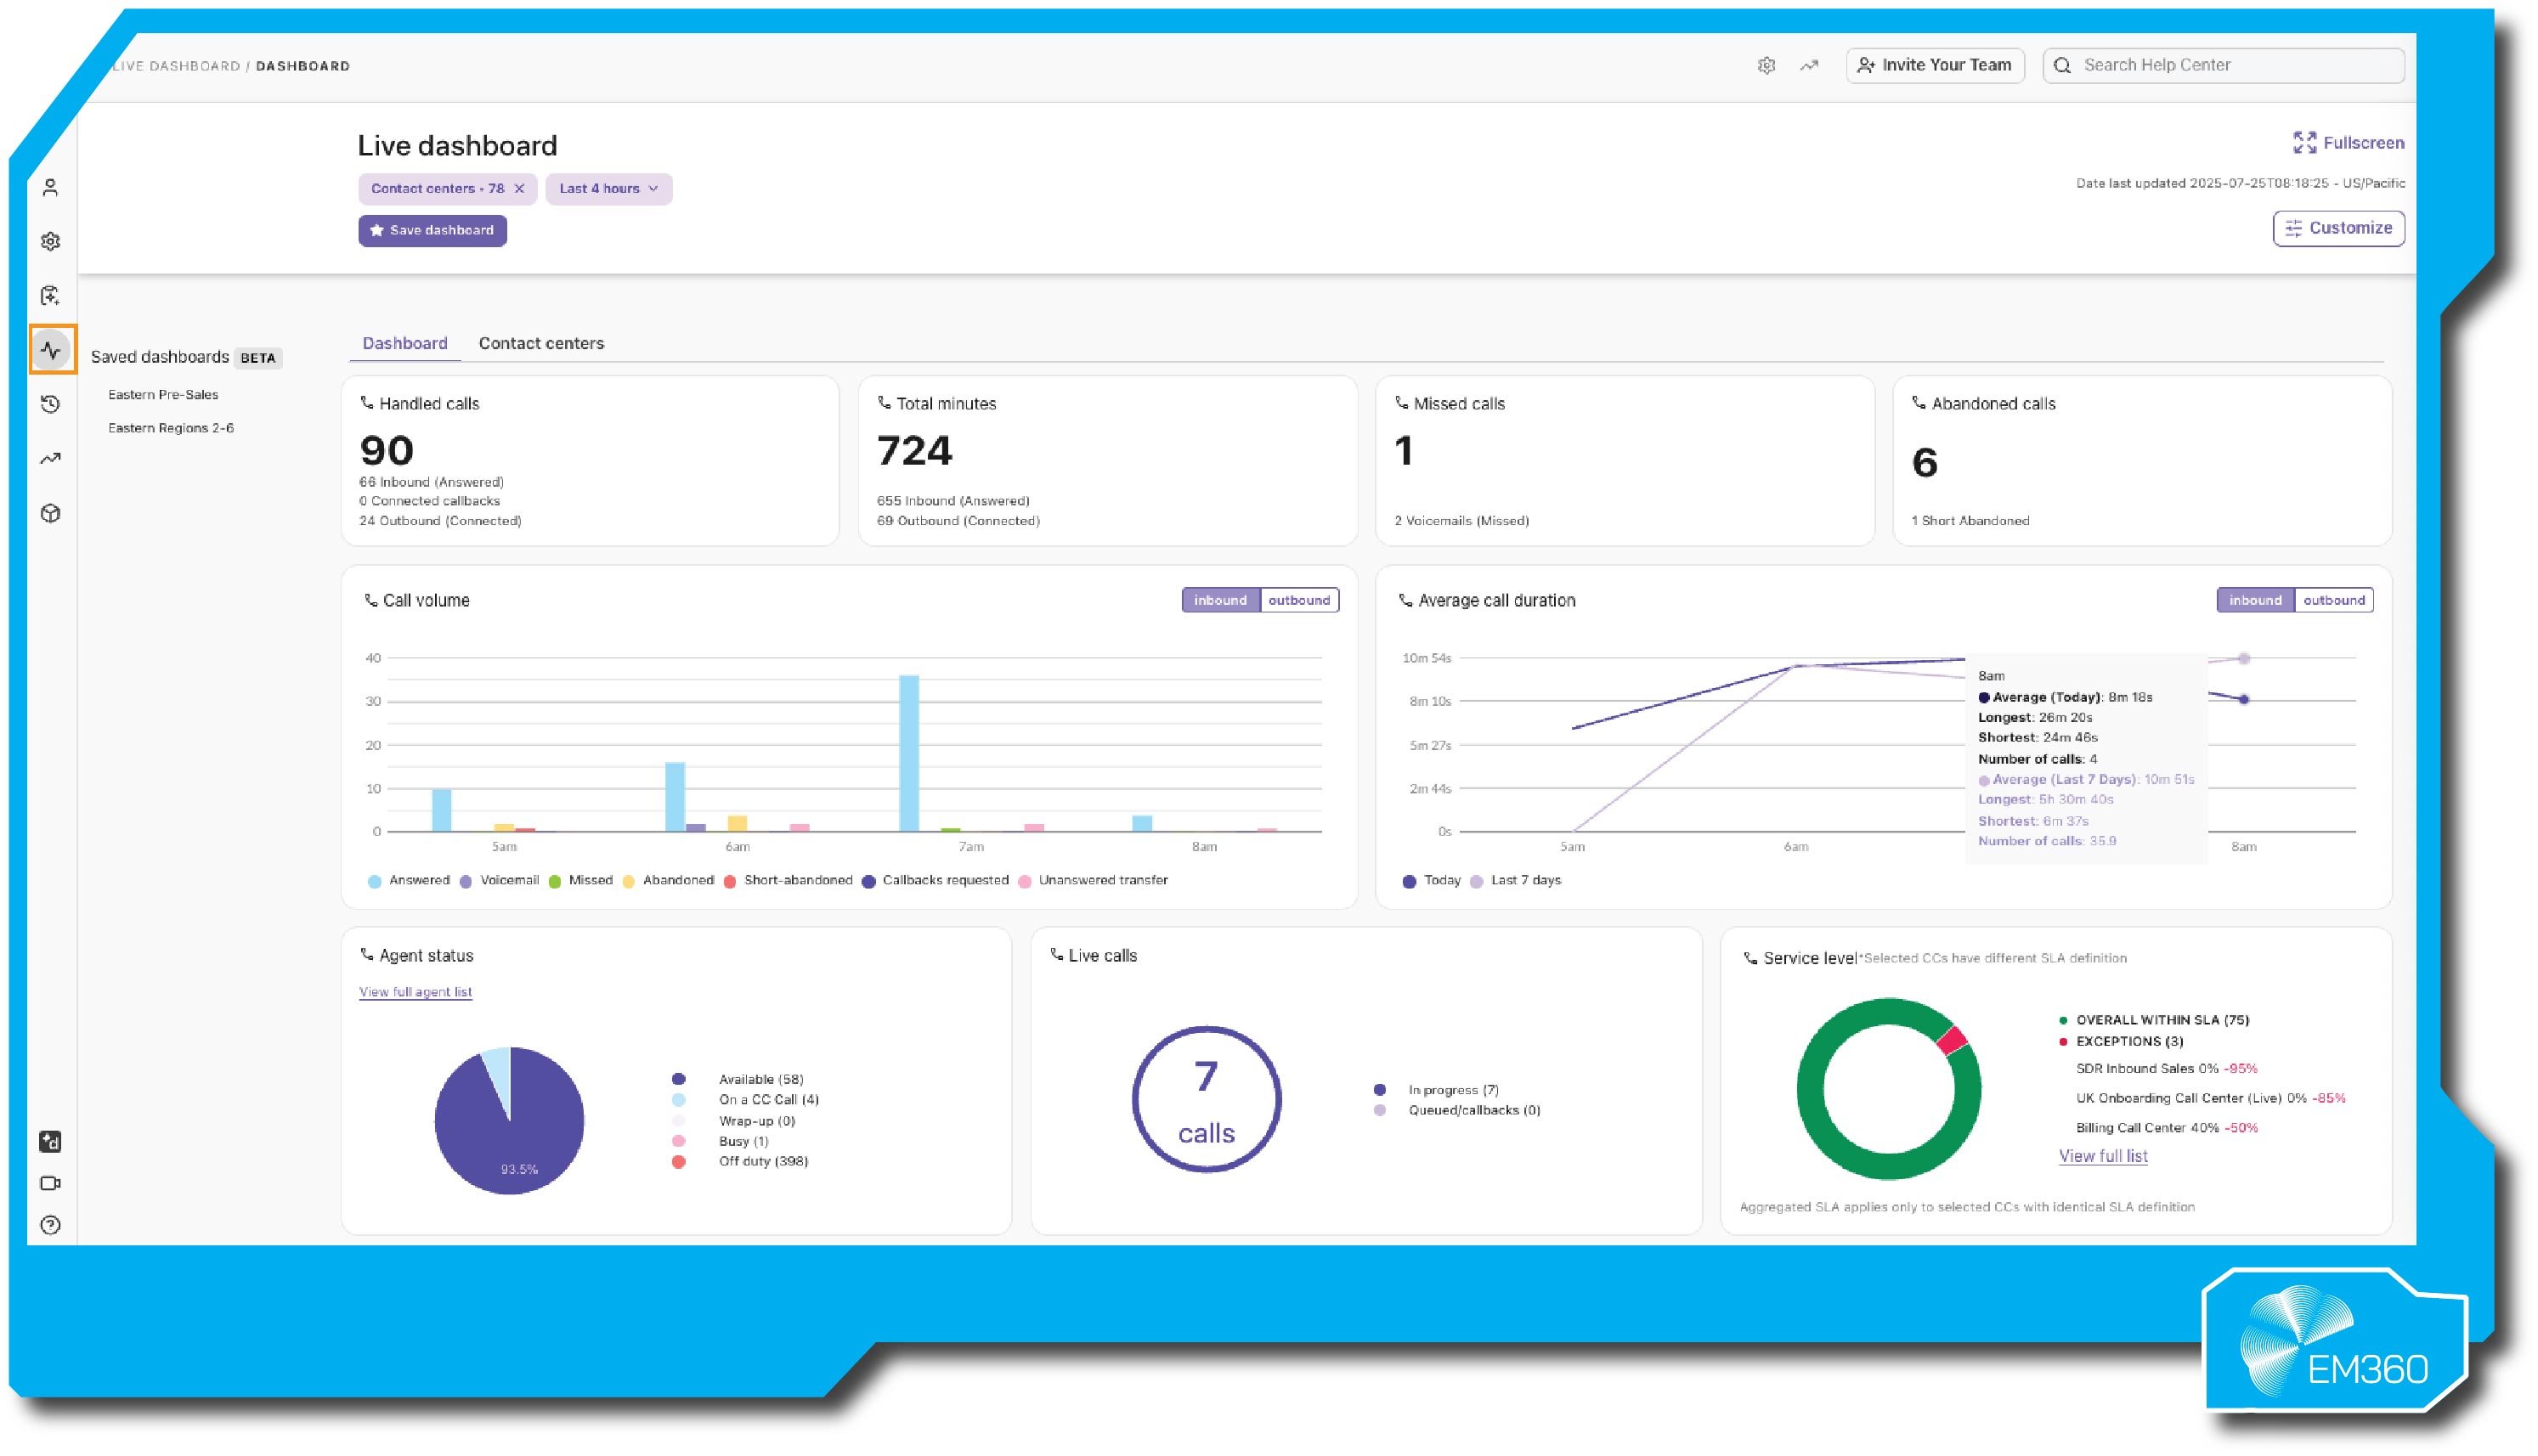Click the help question mark icon
The image size is (2538, 1456).
51,1225
